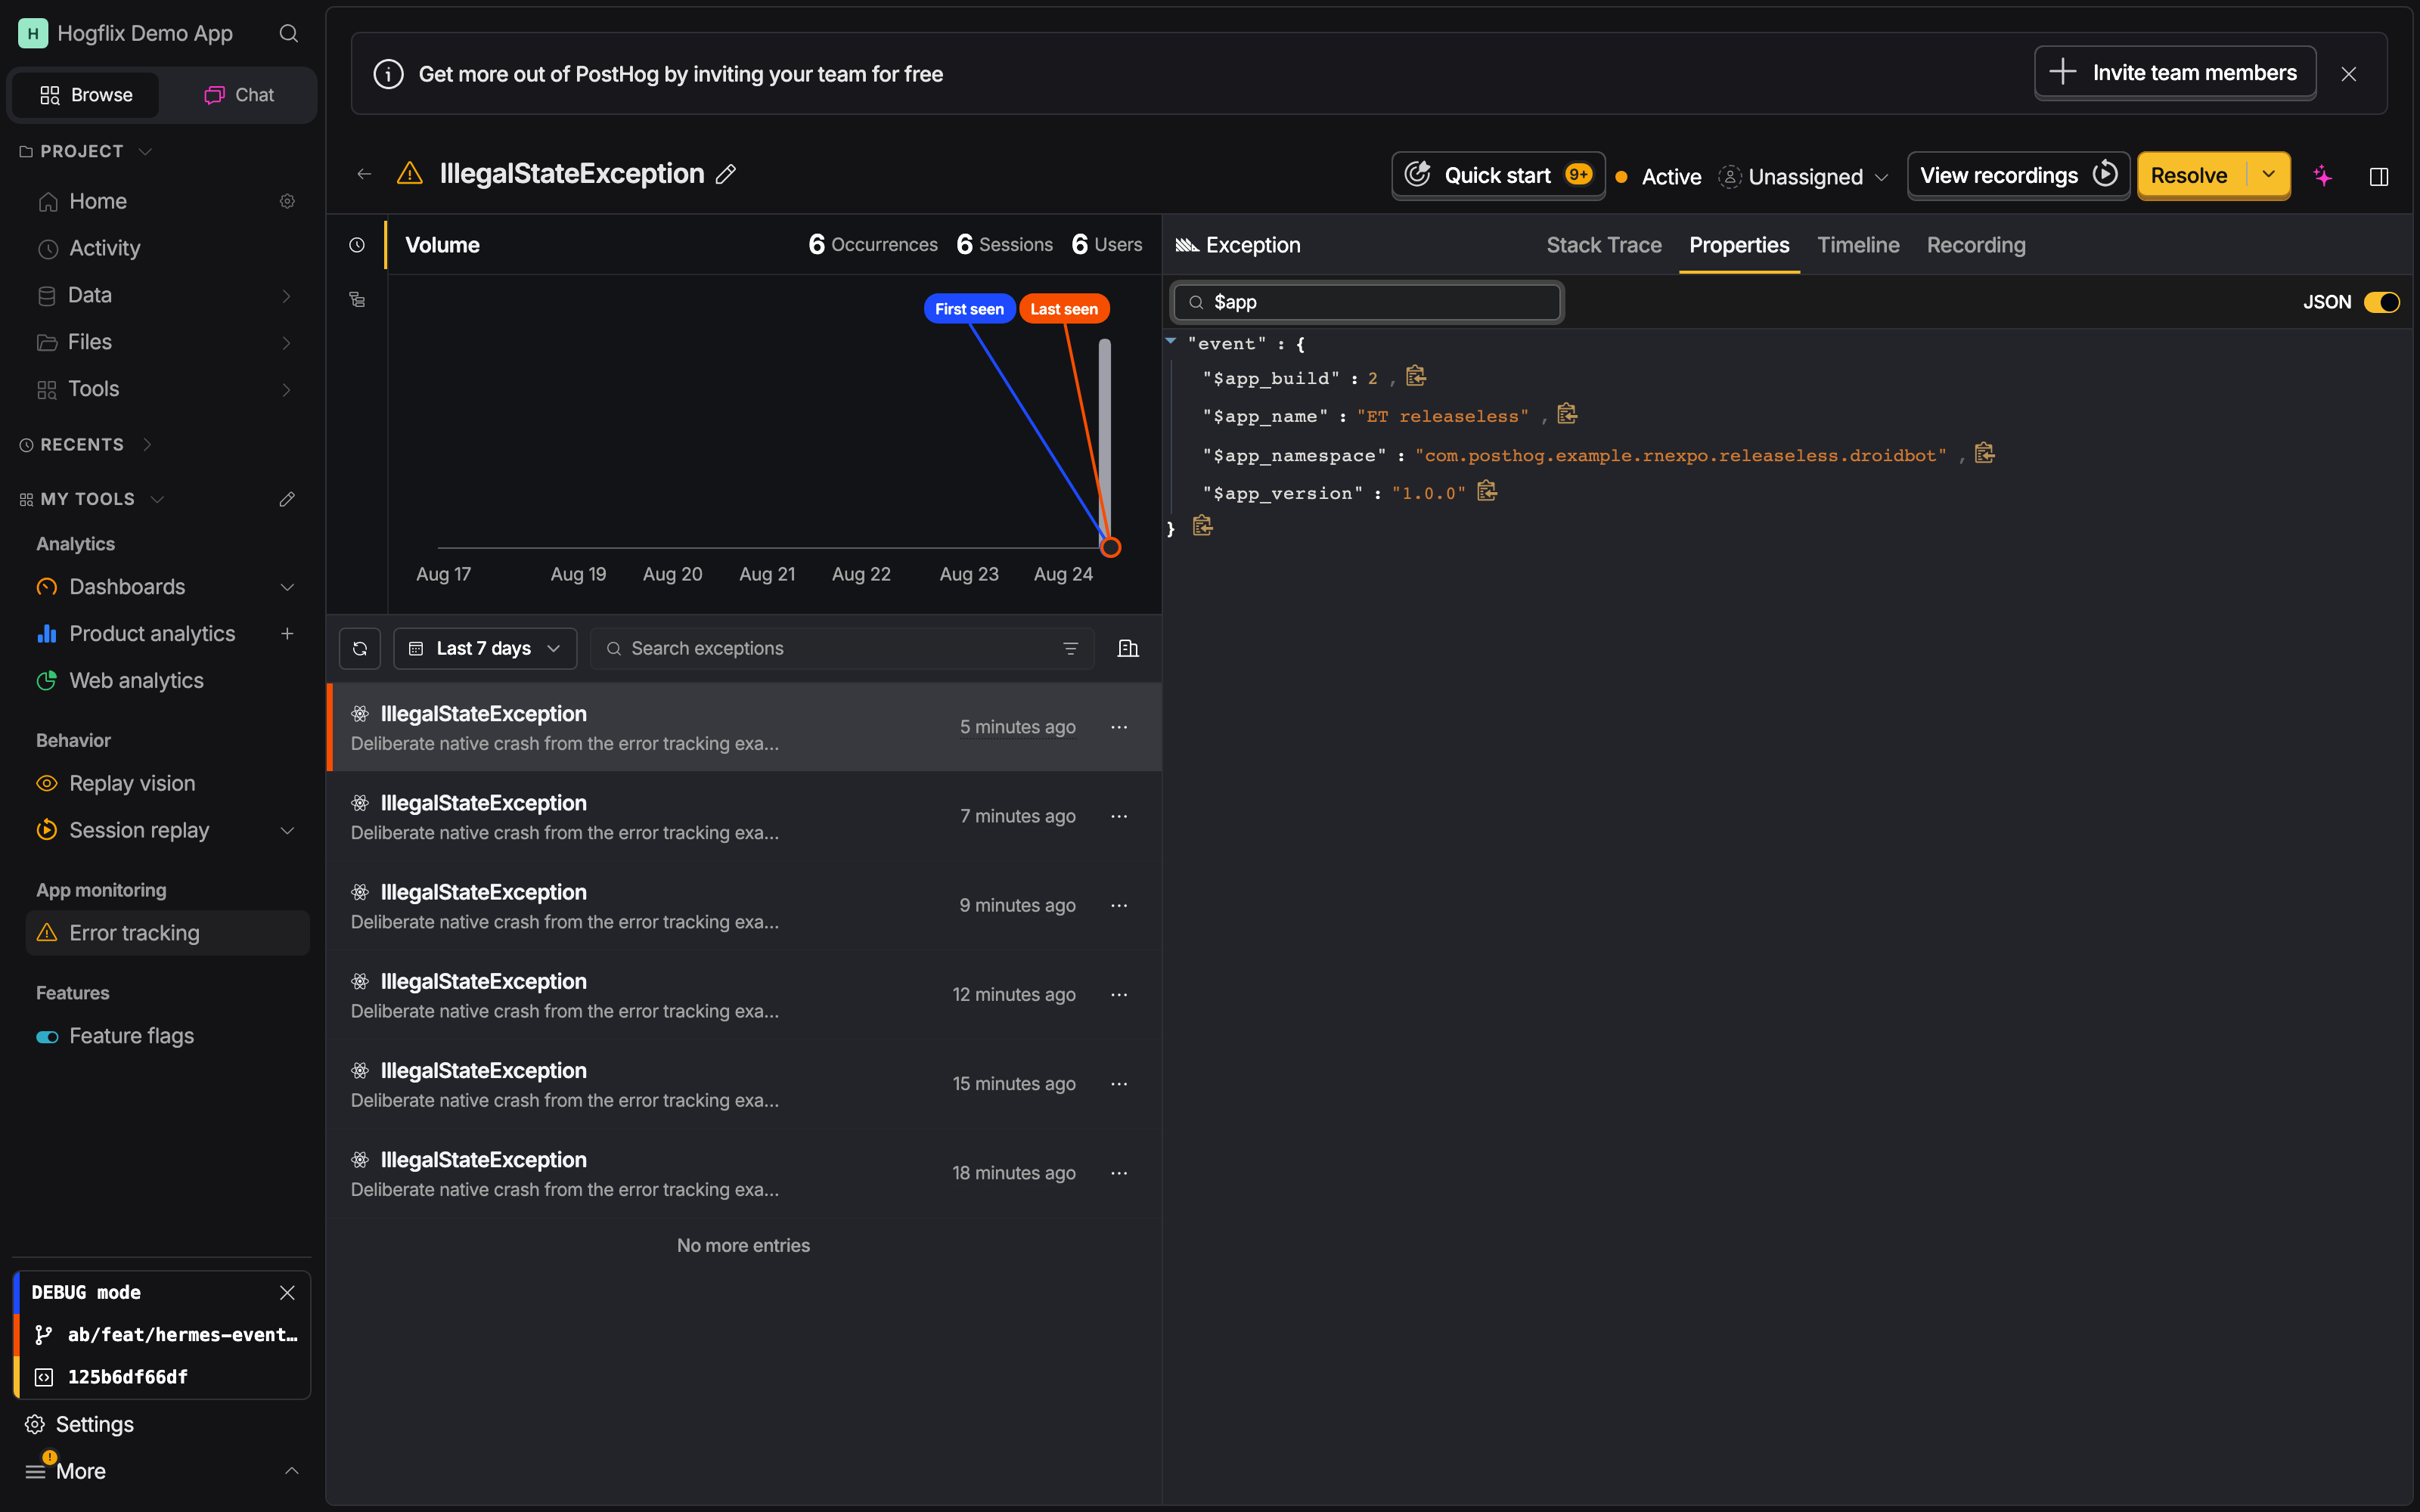The image size is (2420, 1512).
Task: Click the First seen chart marker
Action: tap(969, 309)
